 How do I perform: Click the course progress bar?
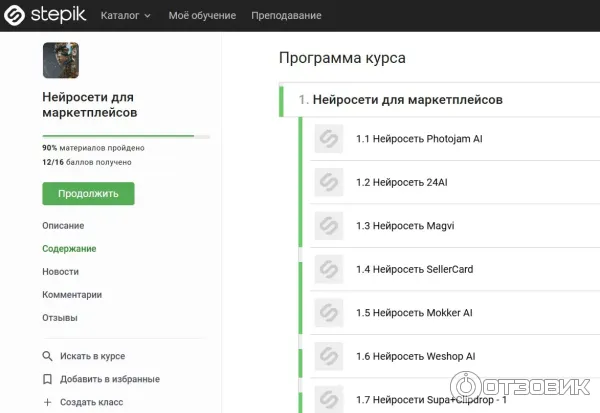click(x=126, y=136)
